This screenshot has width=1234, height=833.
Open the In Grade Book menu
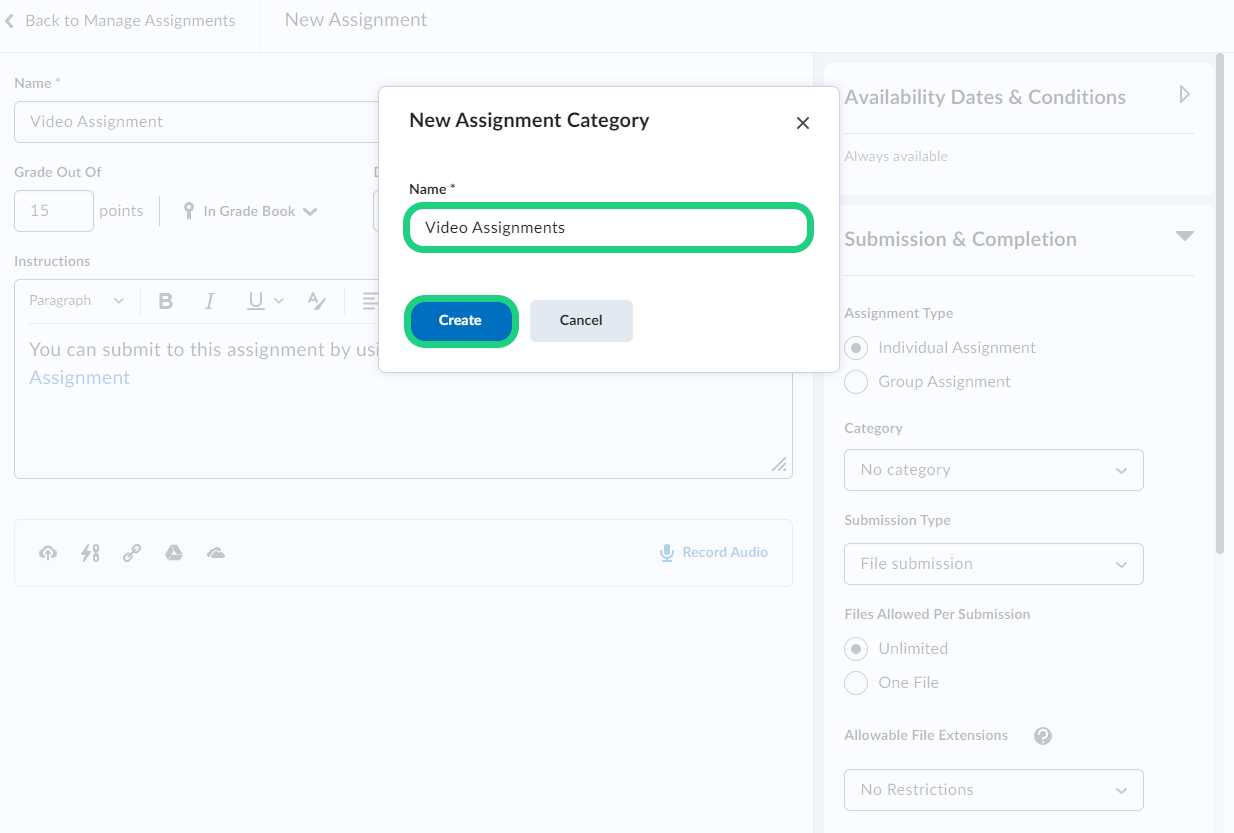pyautogui.click(x=250, y=211)
